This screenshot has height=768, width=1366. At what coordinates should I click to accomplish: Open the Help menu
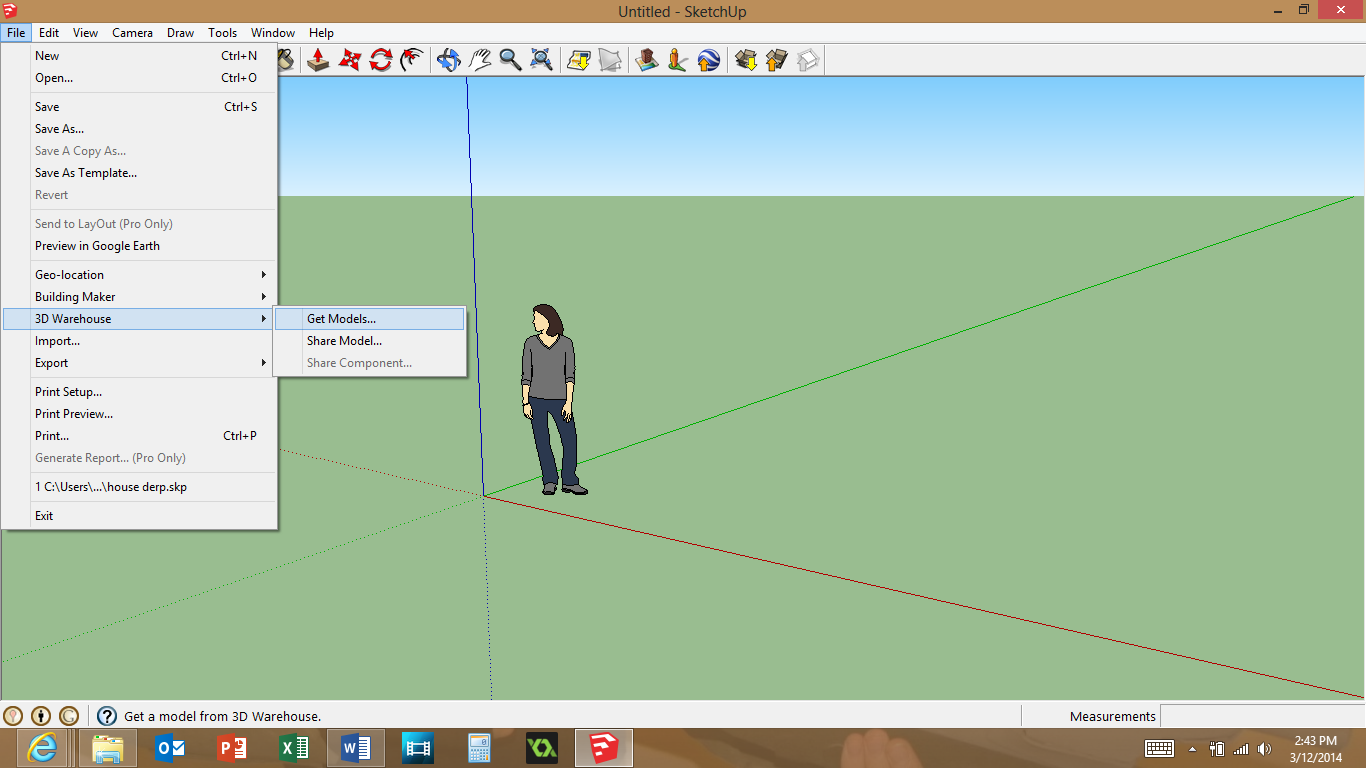tap(321, 33)
